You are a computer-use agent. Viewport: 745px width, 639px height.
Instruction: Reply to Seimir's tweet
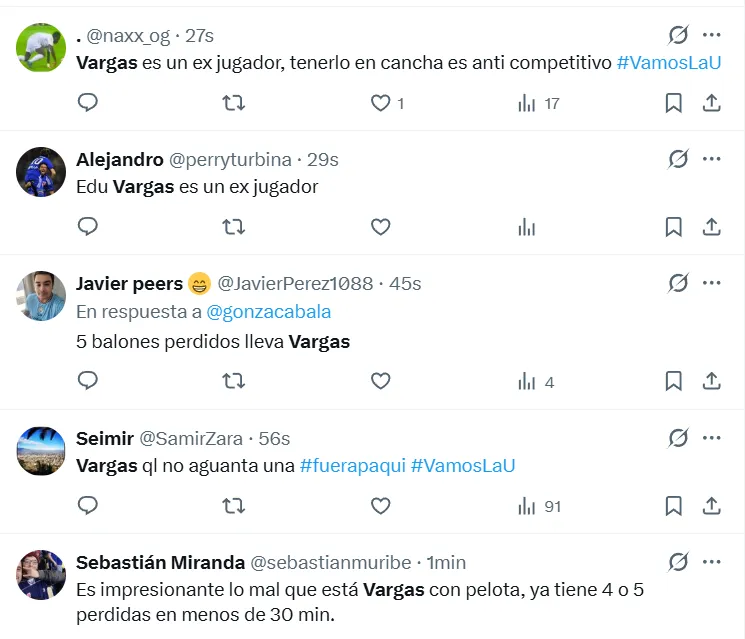click(88, 506)
